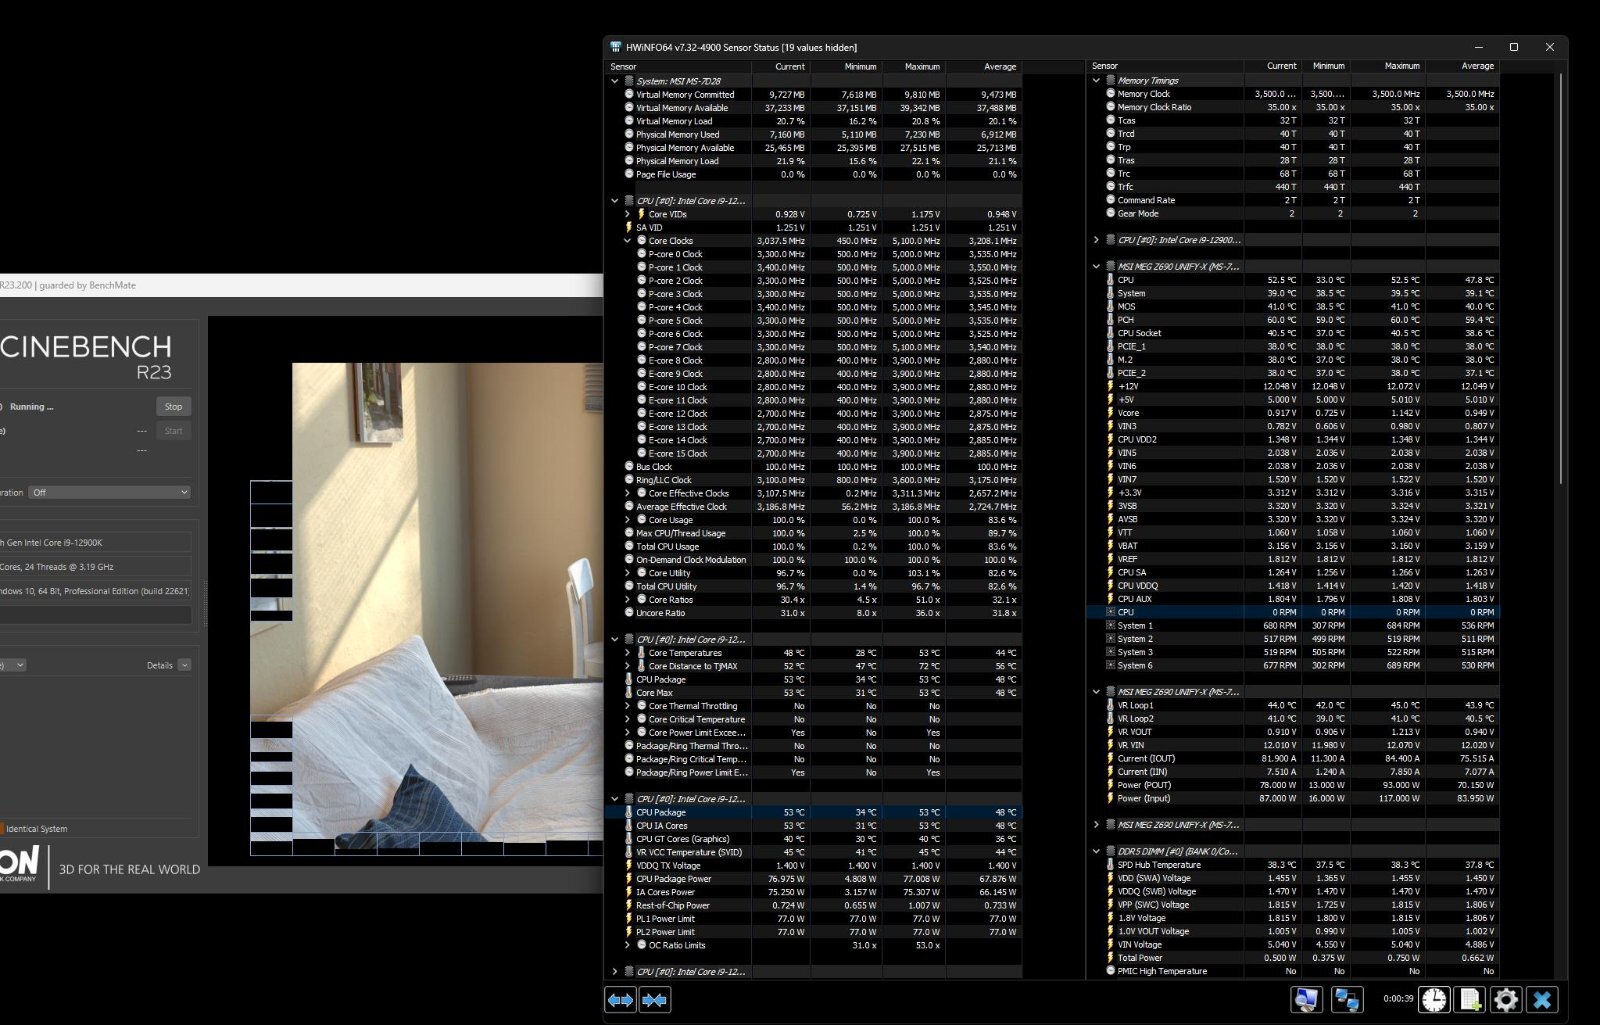This screenshot has width=1600, height=1025.
Task: Collapse the Memory Timings group
Action: tap(1096, 80)
